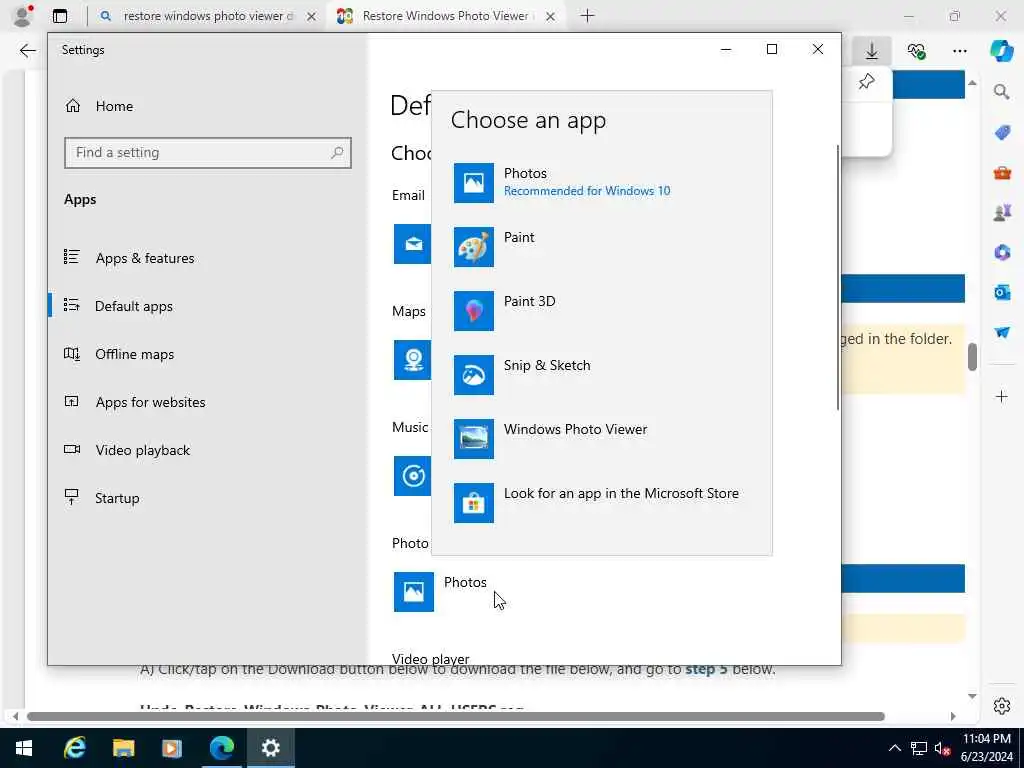Select Default apps in sidebar
The height and width of the screenshot is (768, 1024).
208,306
